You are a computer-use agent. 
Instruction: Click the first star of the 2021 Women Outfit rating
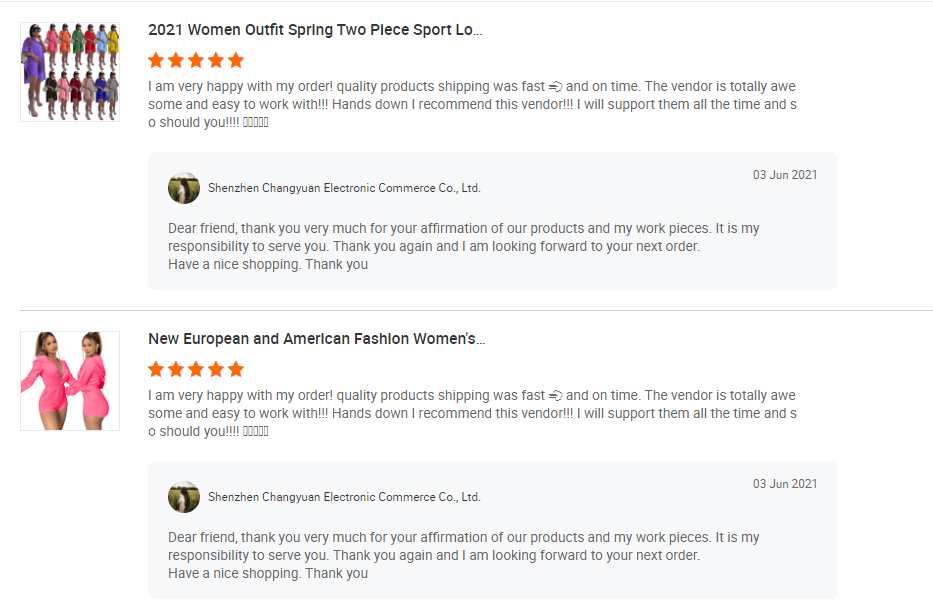point(156,60)
